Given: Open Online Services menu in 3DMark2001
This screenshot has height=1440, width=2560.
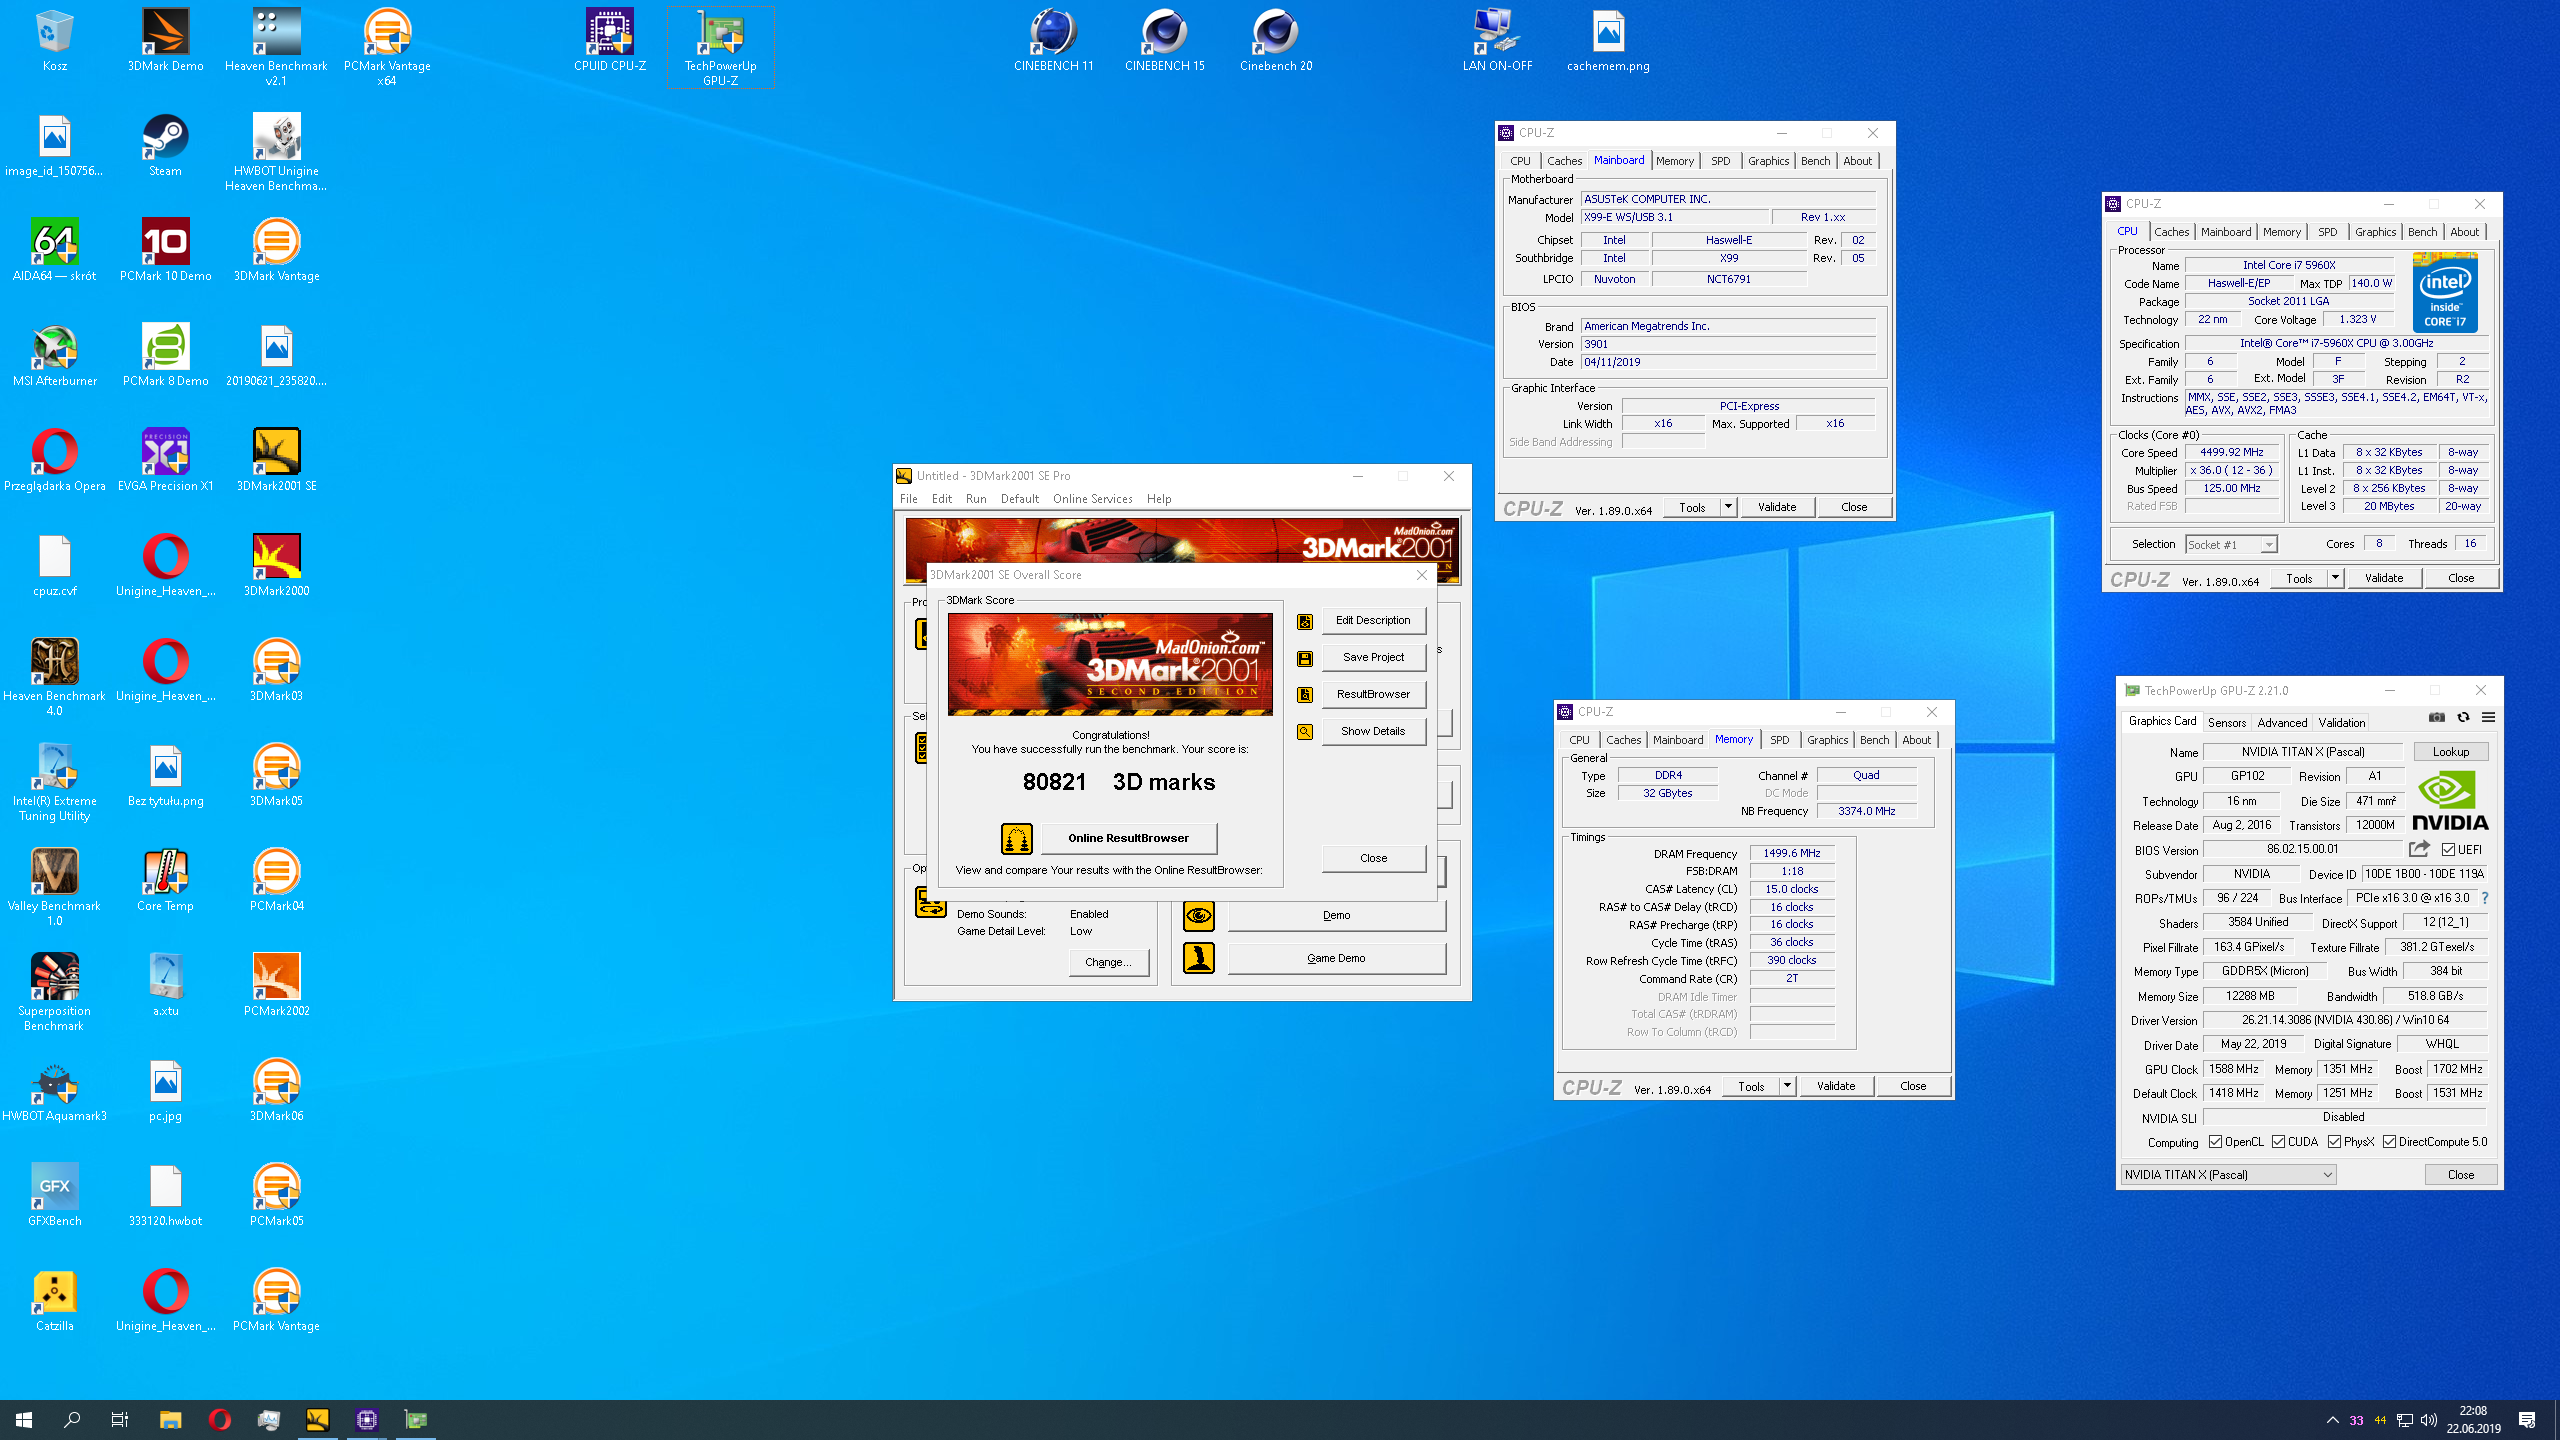Looking at the screenshot, I should [x=1092, y=499].
